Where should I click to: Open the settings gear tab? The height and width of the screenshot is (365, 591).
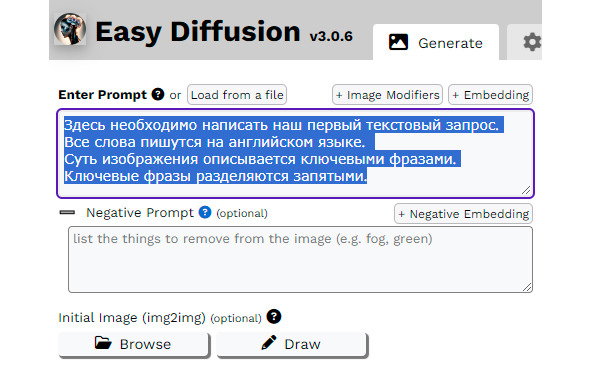click(532, 42)
